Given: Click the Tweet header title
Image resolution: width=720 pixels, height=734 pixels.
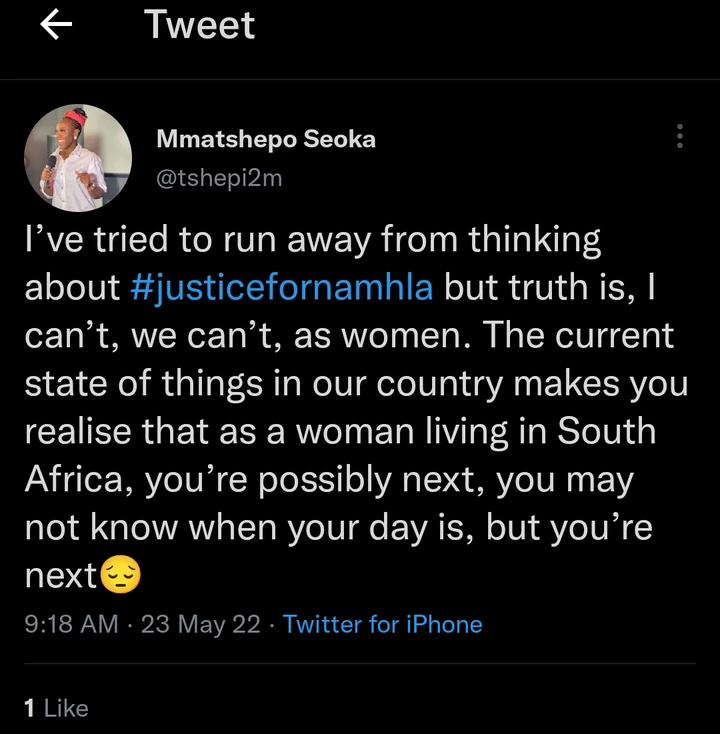Looking at the screenshot, I should [199, 25].
